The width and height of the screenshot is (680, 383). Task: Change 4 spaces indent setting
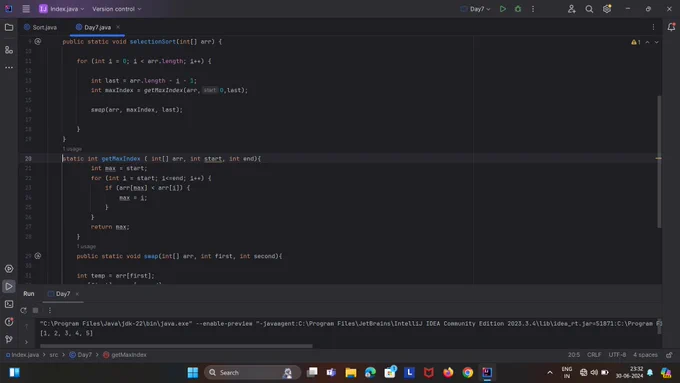click(x=645, y=355)
